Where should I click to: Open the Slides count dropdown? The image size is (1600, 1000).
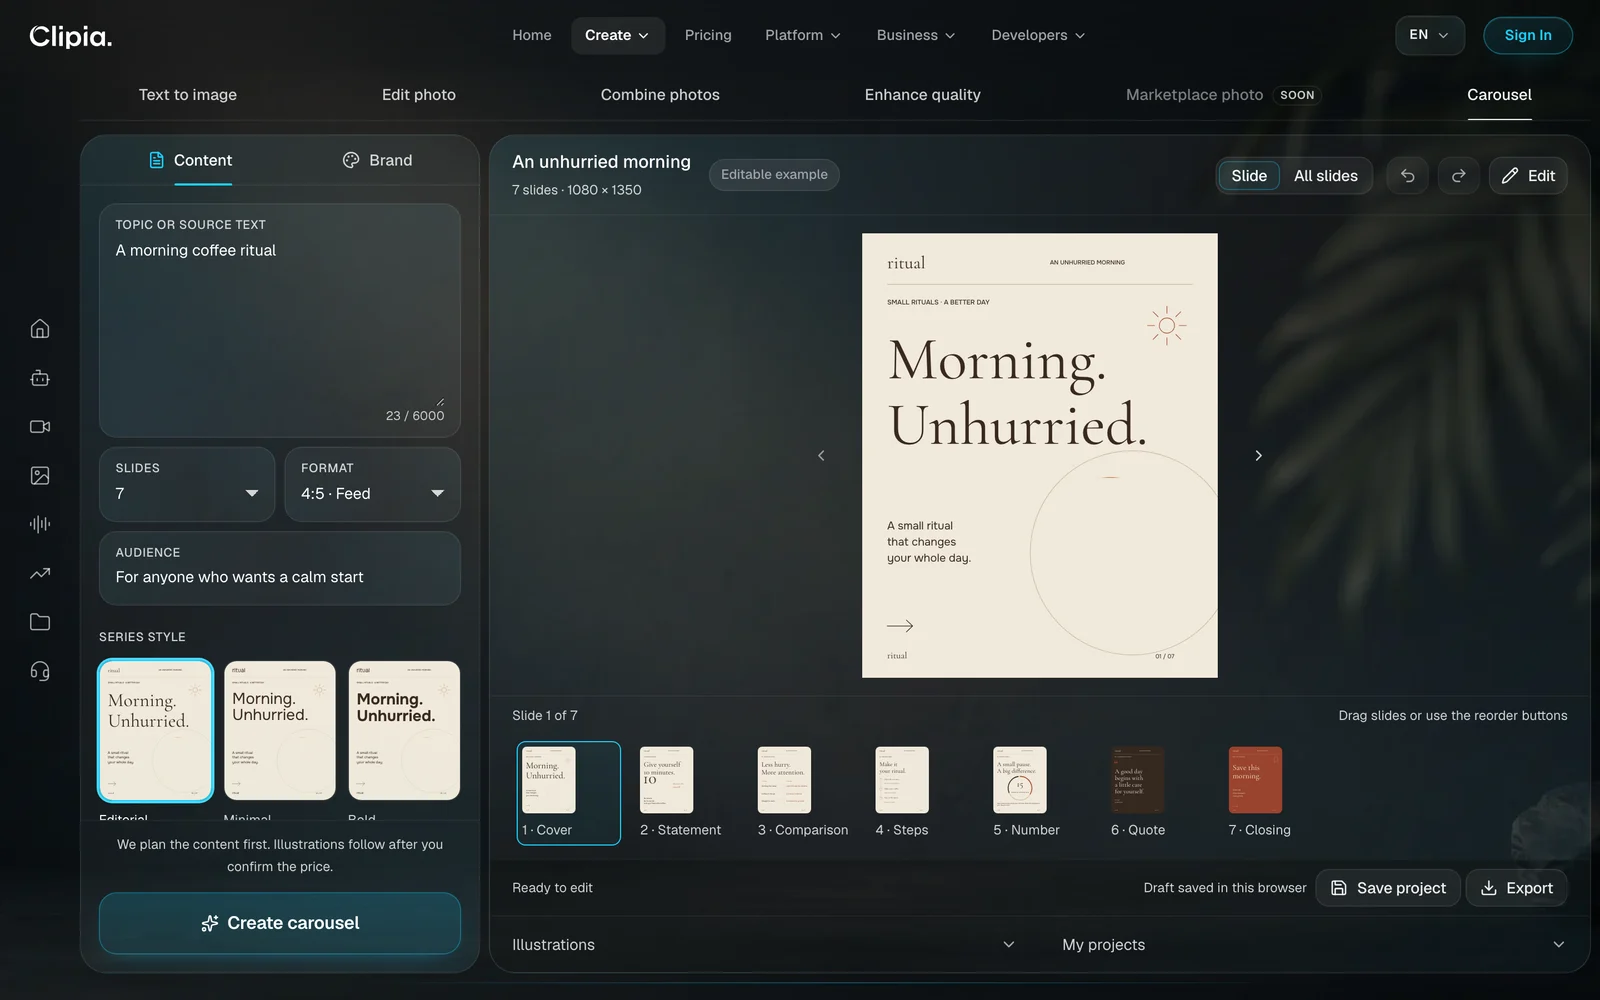click(x=187, y=484)
